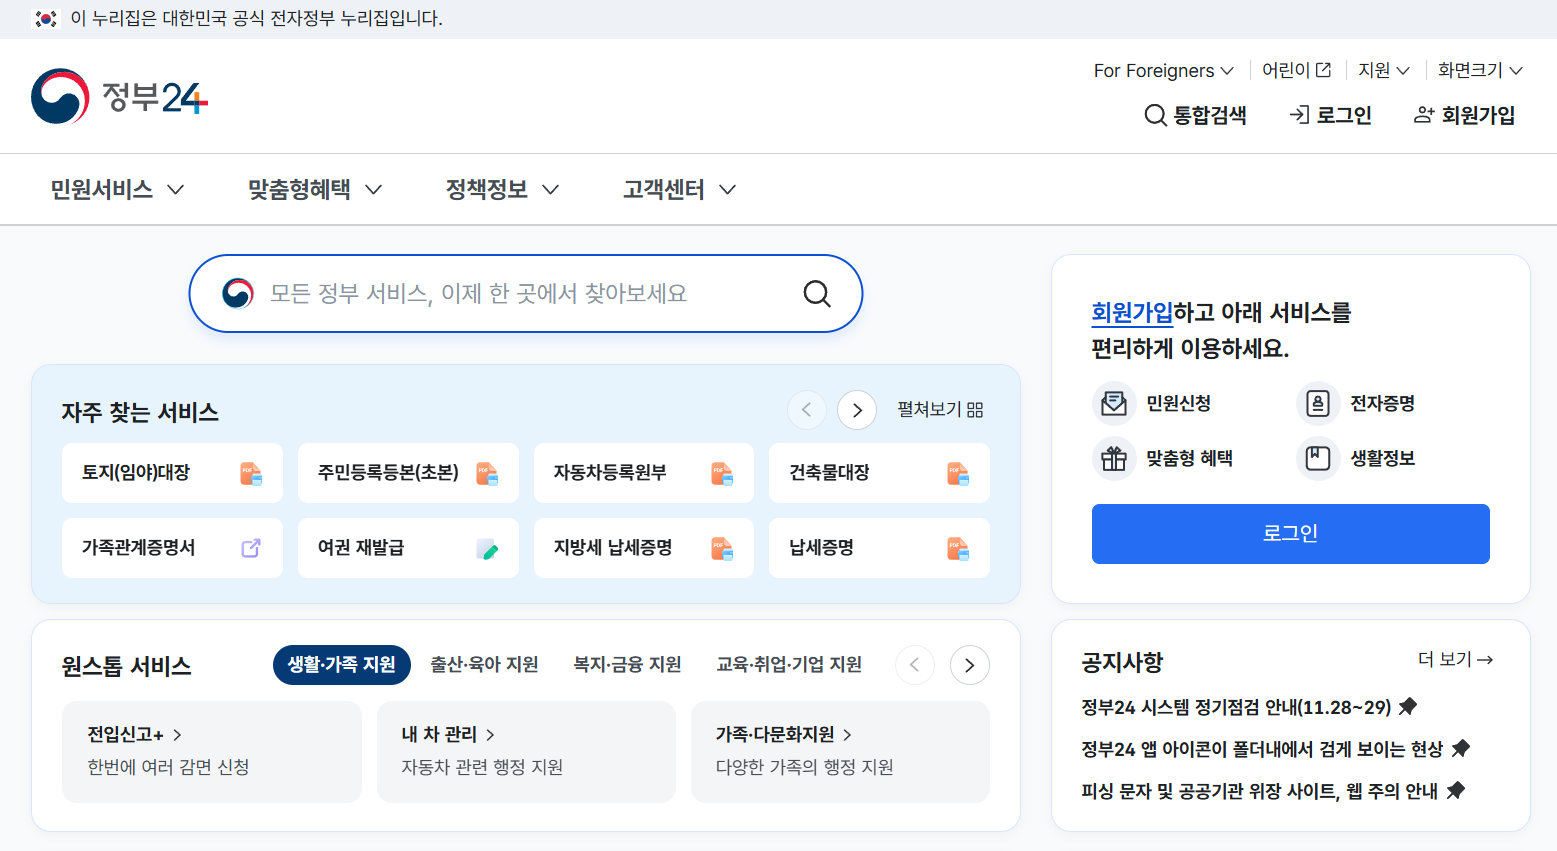Click the grid icon next to 펼쳐보기

(975, 410)
